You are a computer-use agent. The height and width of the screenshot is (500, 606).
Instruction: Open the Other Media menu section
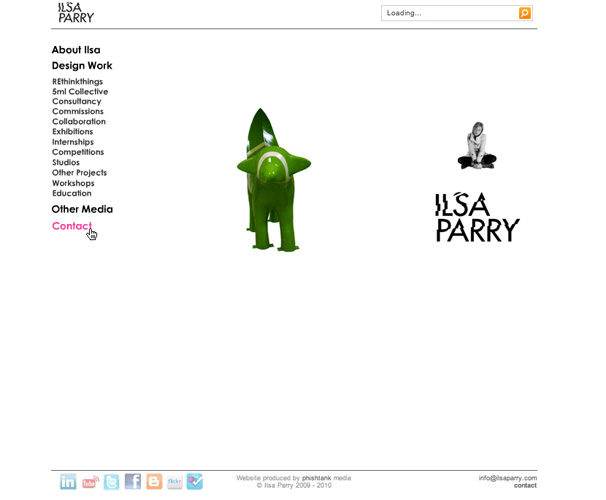[x=82, y=209]
